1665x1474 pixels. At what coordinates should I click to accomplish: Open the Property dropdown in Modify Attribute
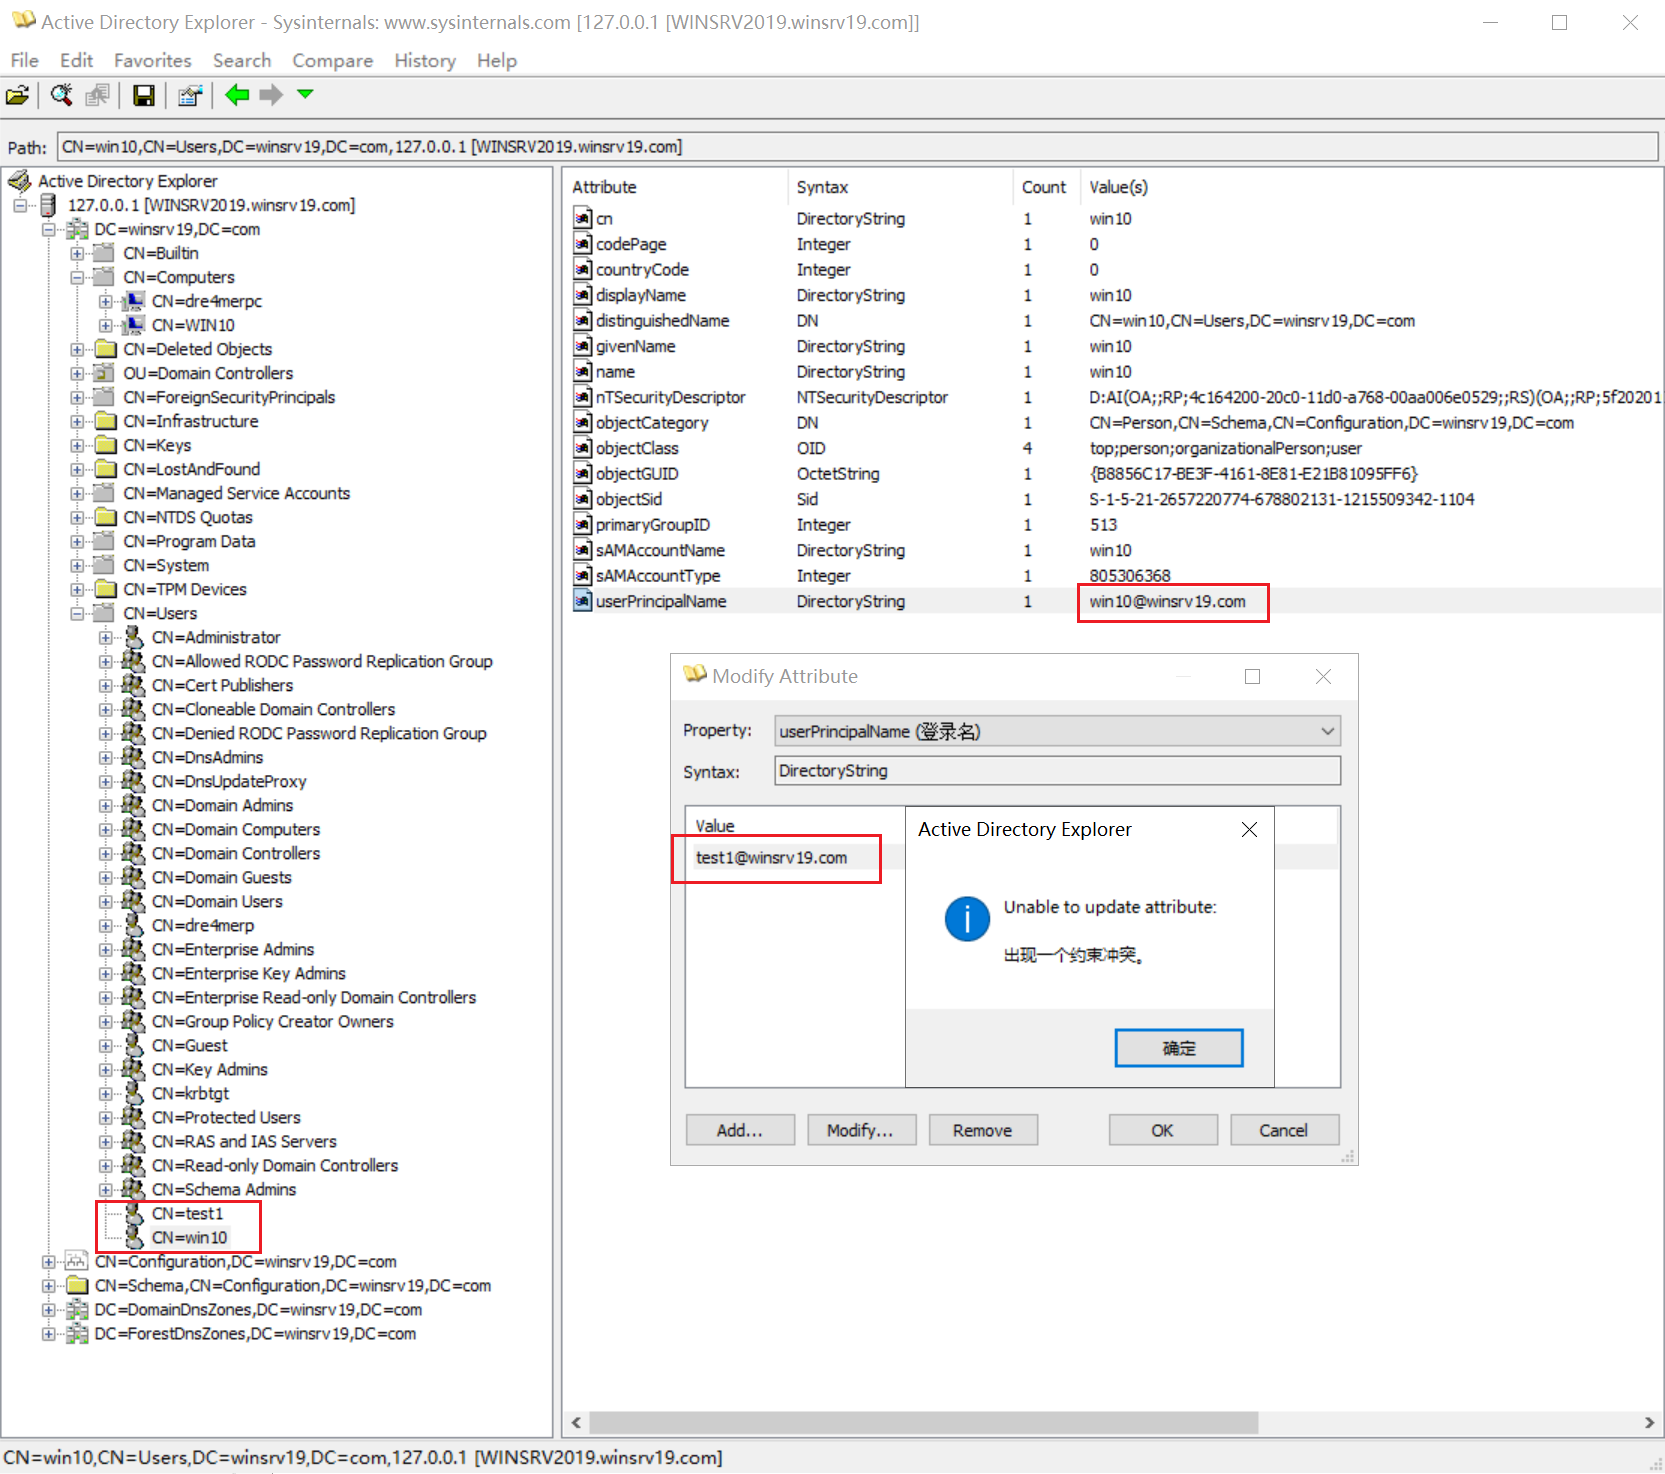point(1327,731)
